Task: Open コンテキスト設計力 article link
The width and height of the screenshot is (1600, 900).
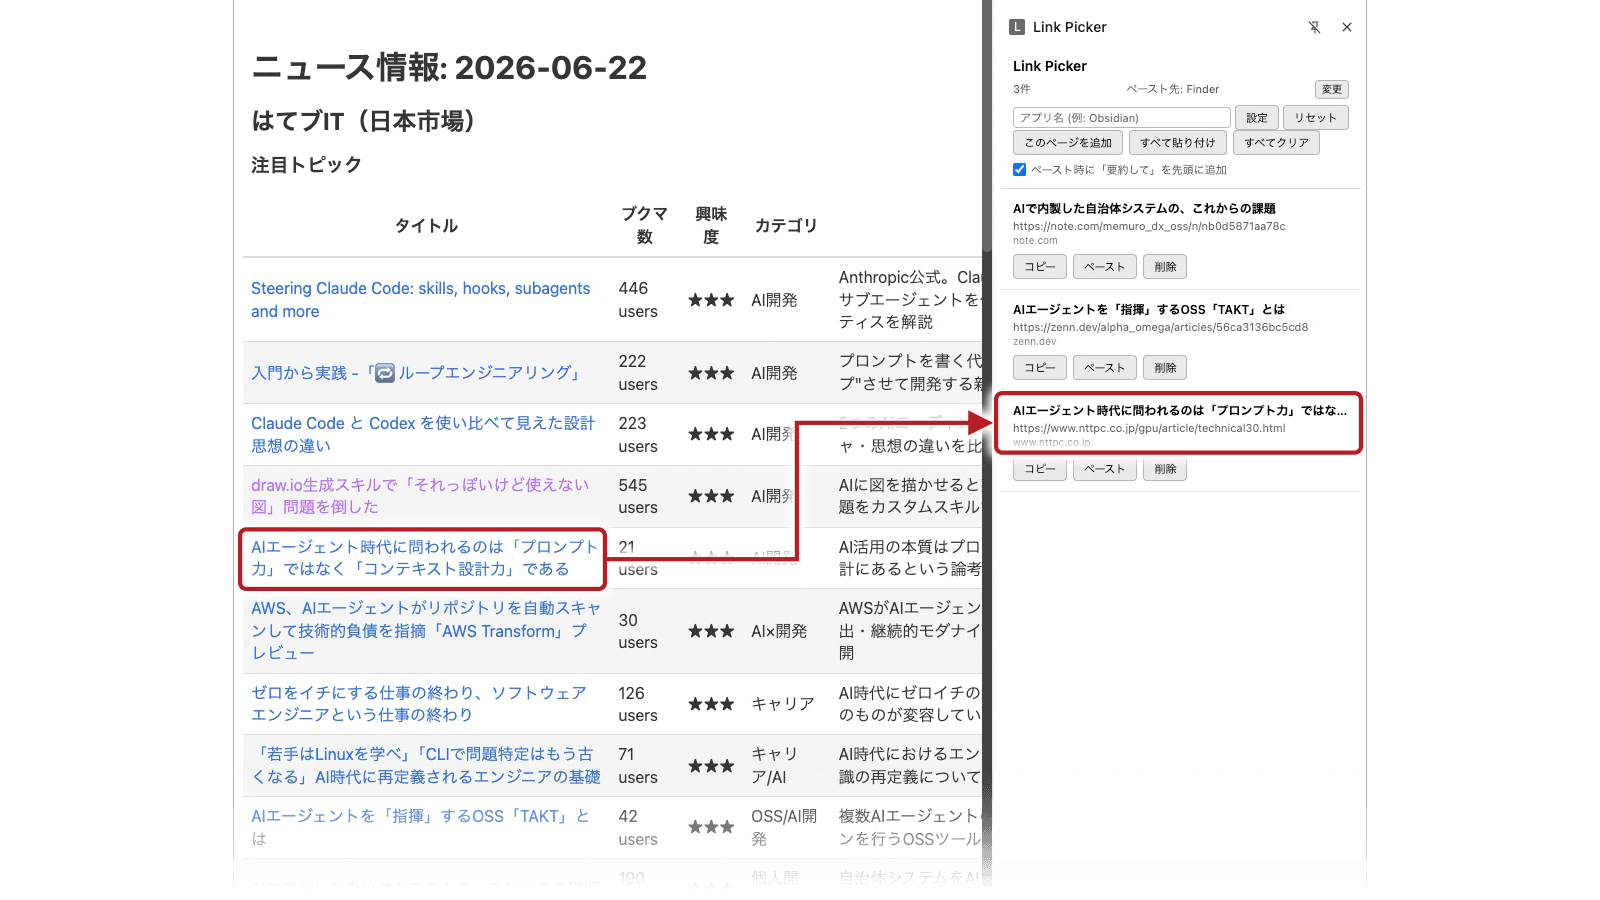Action: [x=424, y=558]
